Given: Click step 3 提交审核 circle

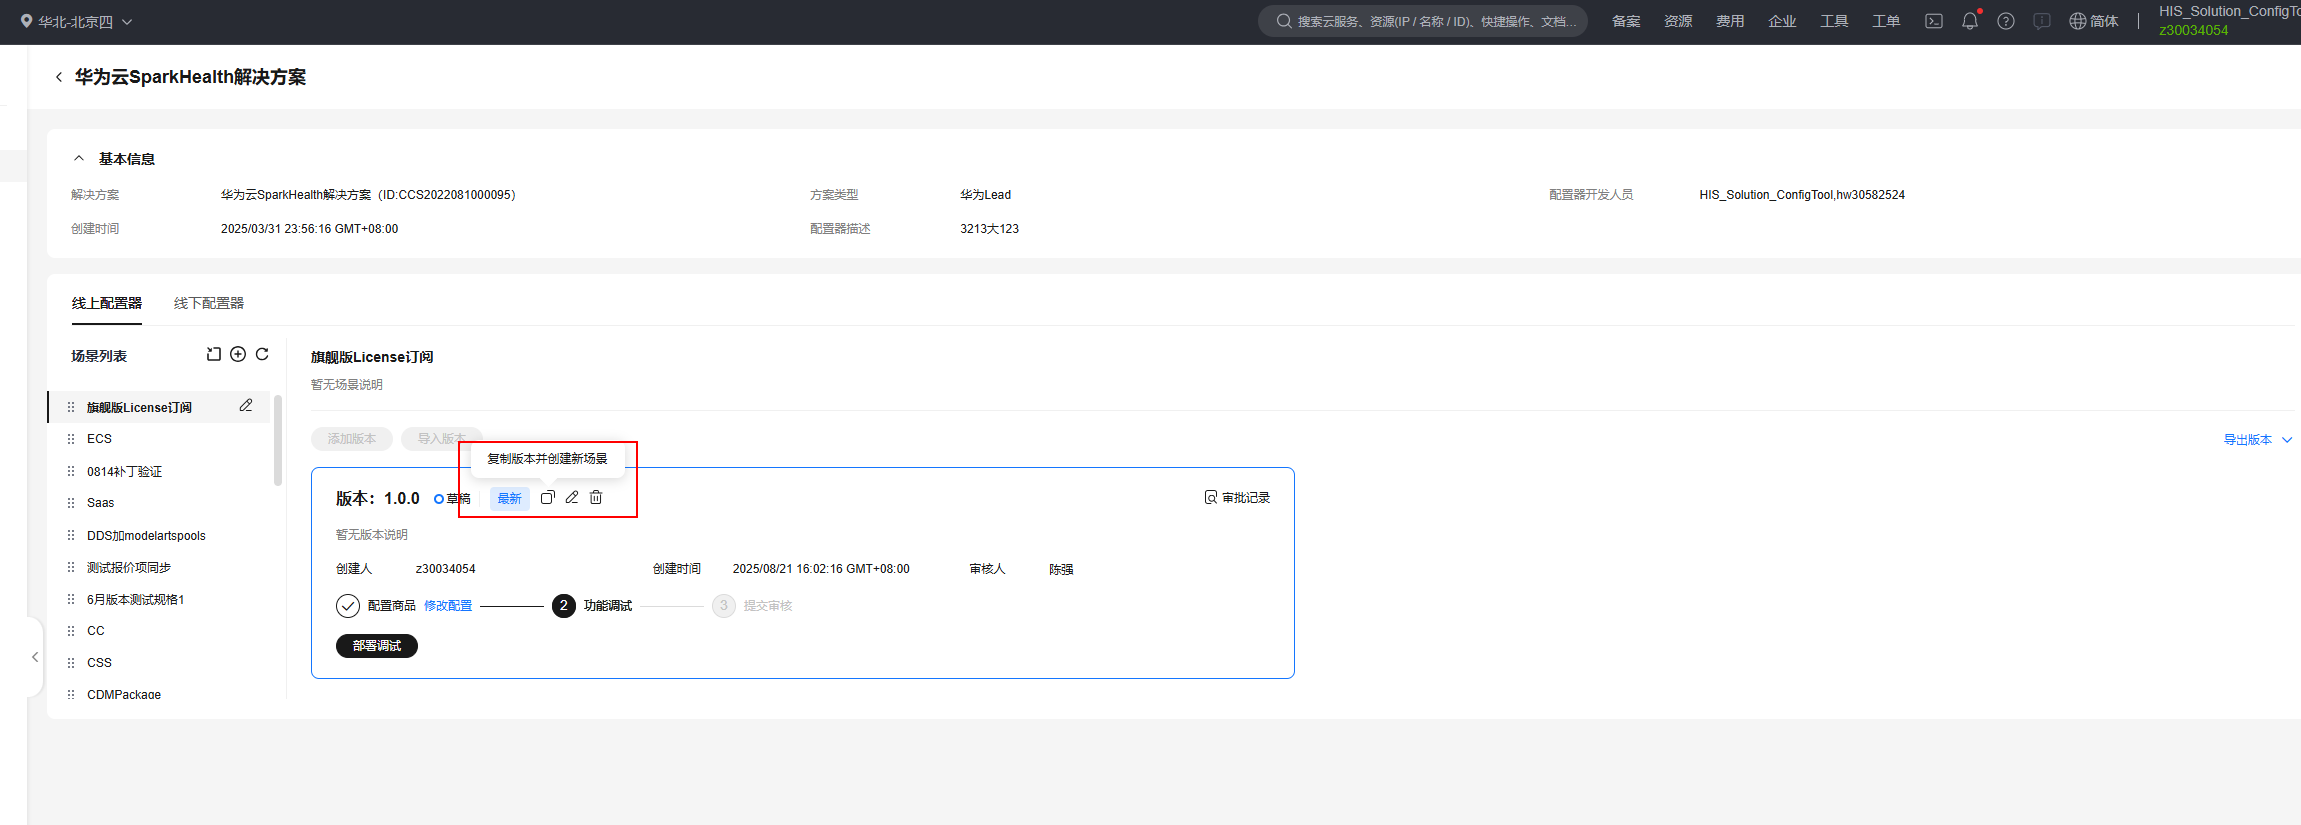Looking at the screenshot, I should pos(724,606).
